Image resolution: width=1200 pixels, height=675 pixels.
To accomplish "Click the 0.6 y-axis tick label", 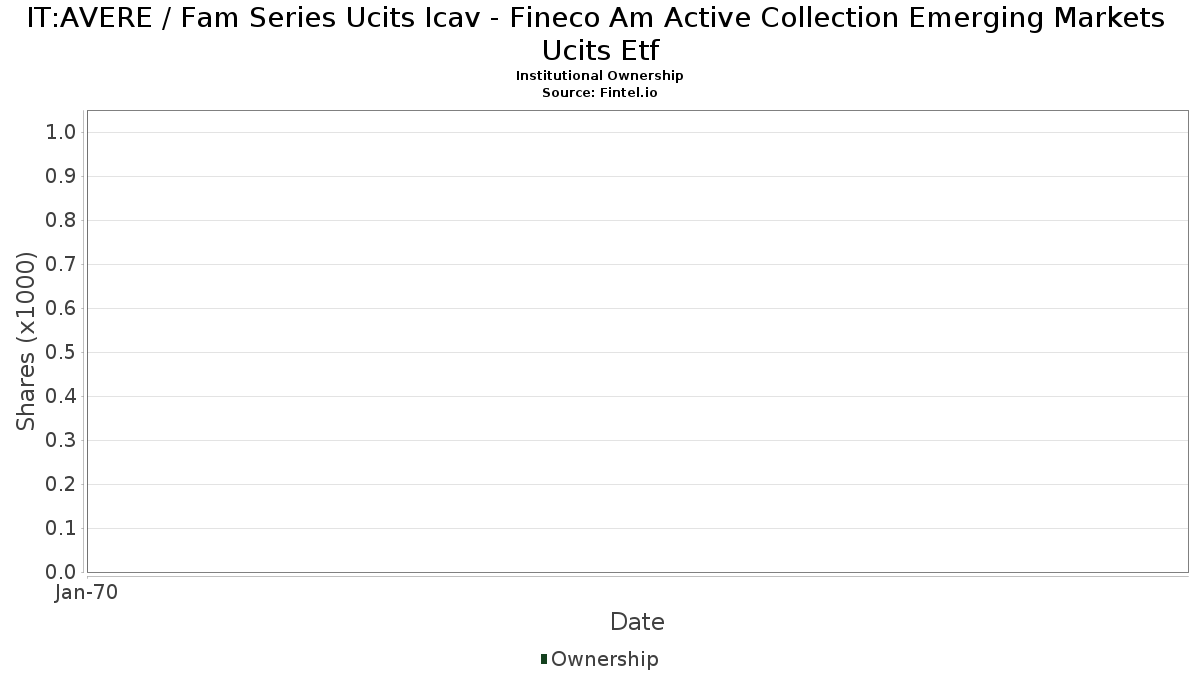I will pos(61,309).
